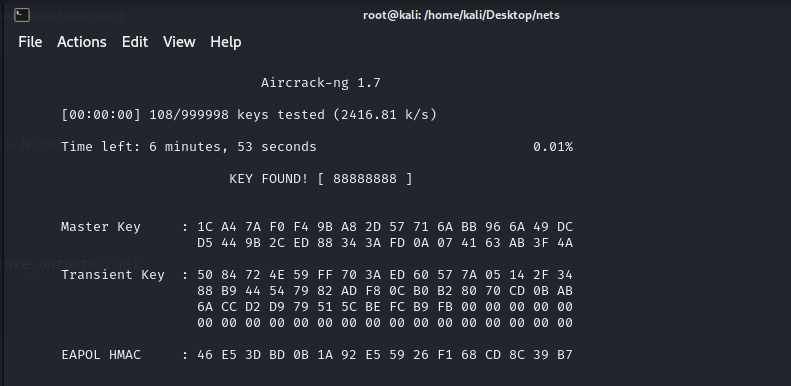Click the Transient Key first byte 50

coord(205,275)
